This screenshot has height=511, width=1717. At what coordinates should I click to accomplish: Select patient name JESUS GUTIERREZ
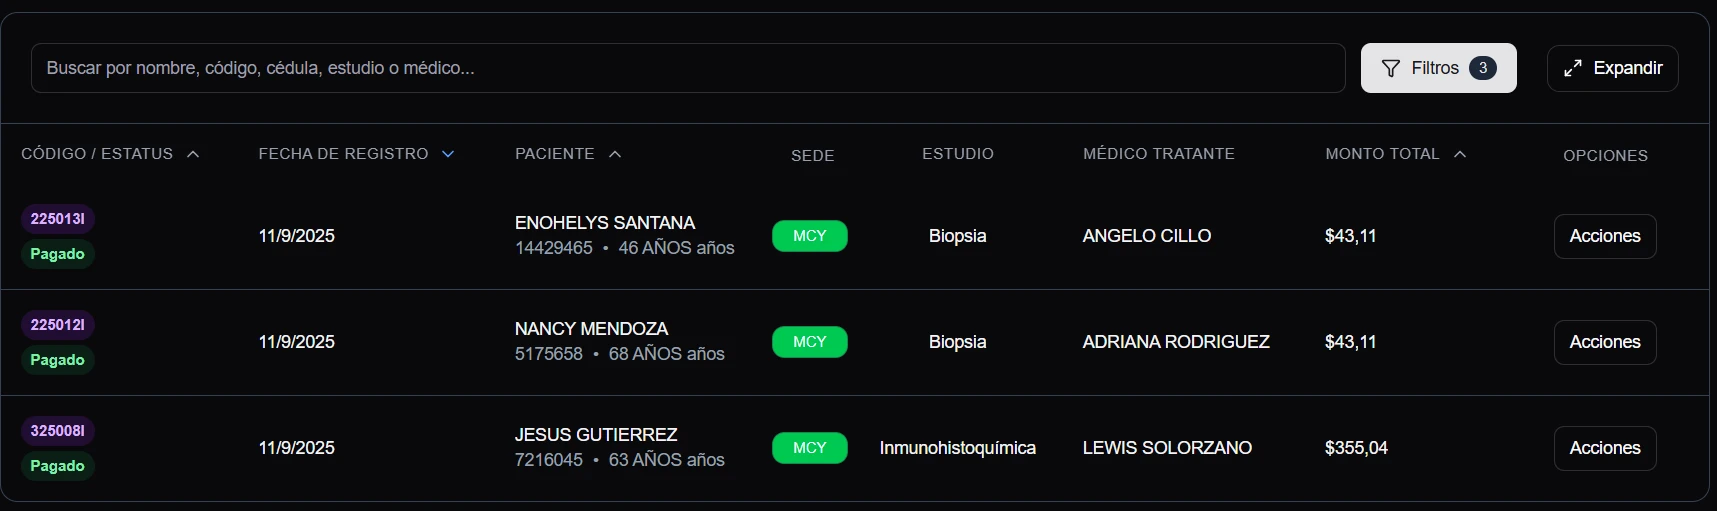[596, 435]
